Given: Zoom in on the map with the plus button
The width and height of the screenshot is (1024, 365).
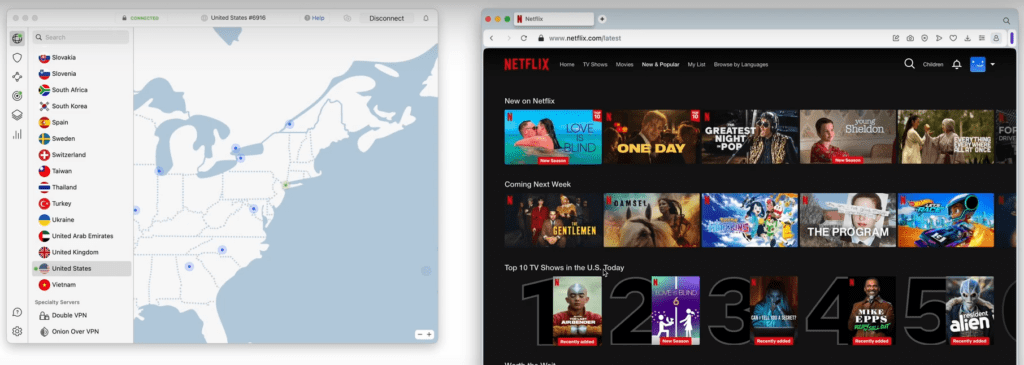Looking at the screenshot, I should [x=429, y=334].
